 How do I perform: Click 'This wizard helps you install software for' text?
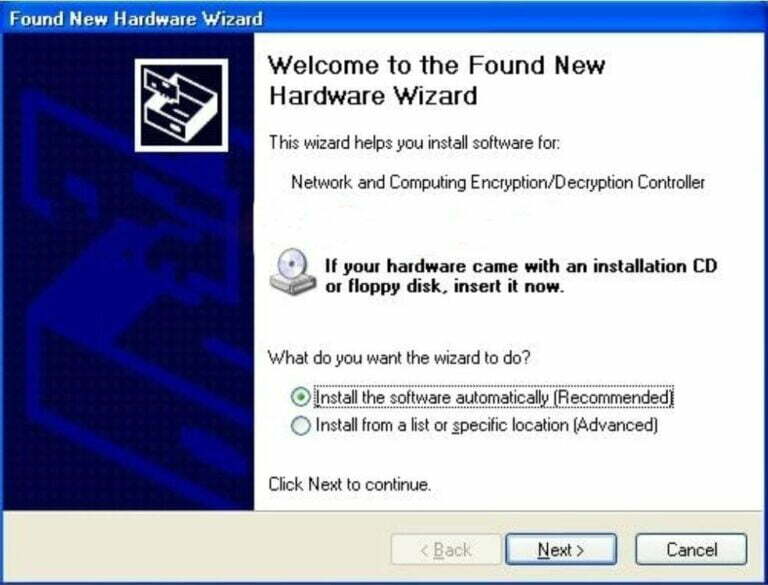414,143
